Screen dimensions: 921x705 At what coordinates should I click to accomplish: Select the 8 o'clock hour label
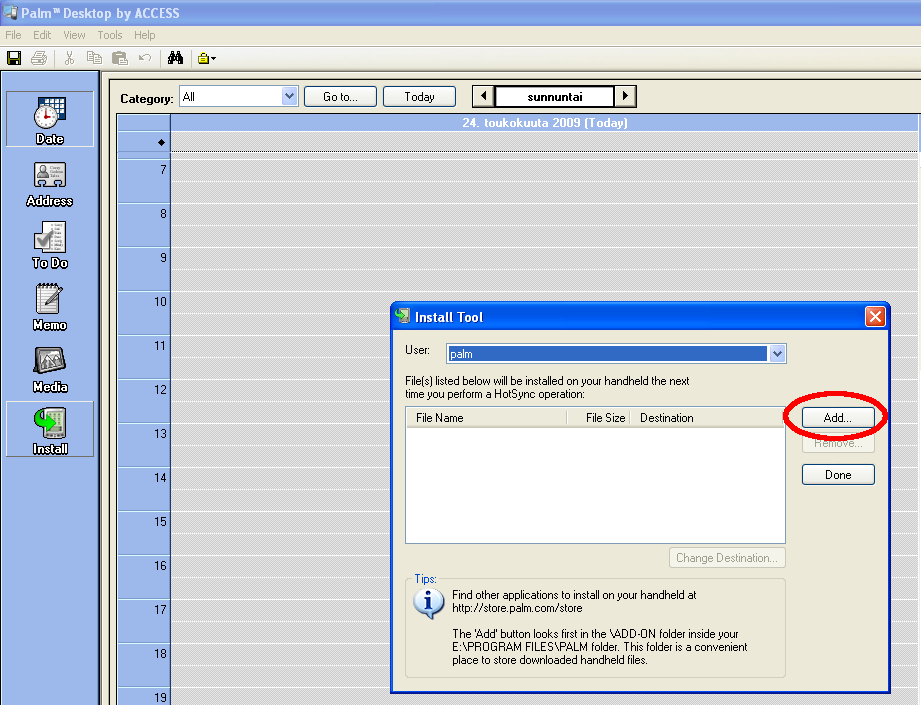coord(163,214)
